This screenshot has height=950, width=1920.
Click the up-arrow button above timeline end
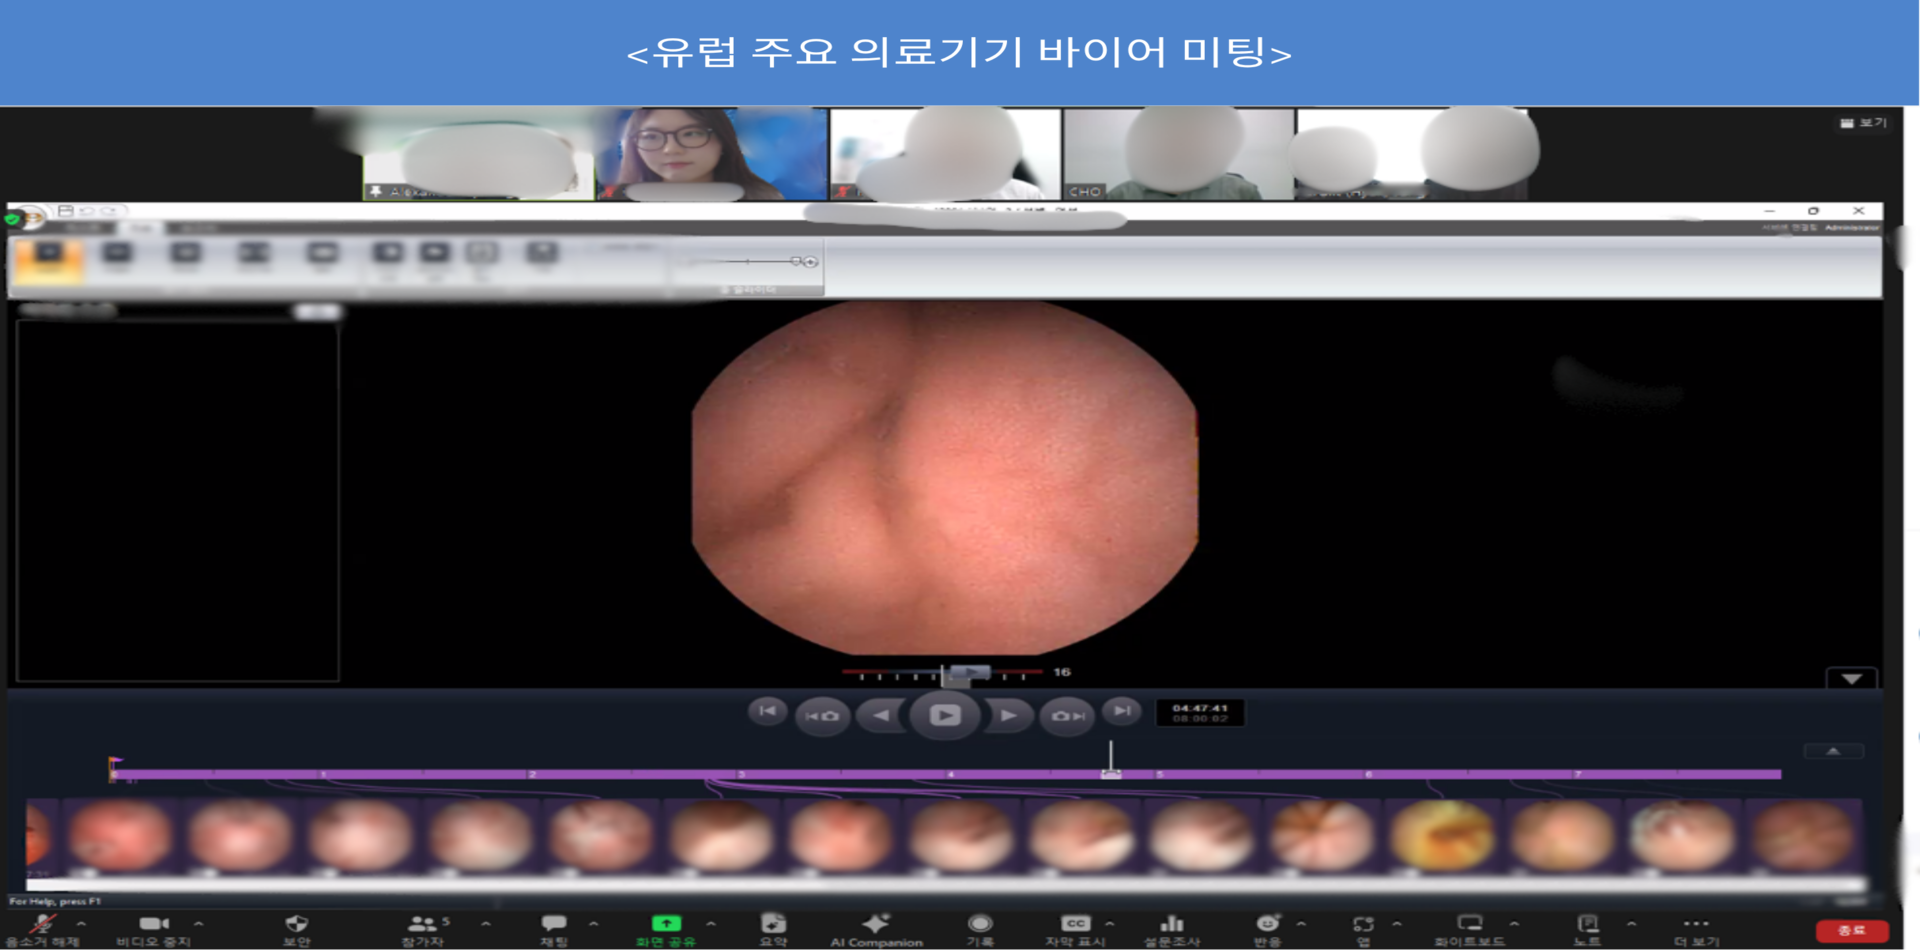pyautogui.click(x=1833, y=751)
